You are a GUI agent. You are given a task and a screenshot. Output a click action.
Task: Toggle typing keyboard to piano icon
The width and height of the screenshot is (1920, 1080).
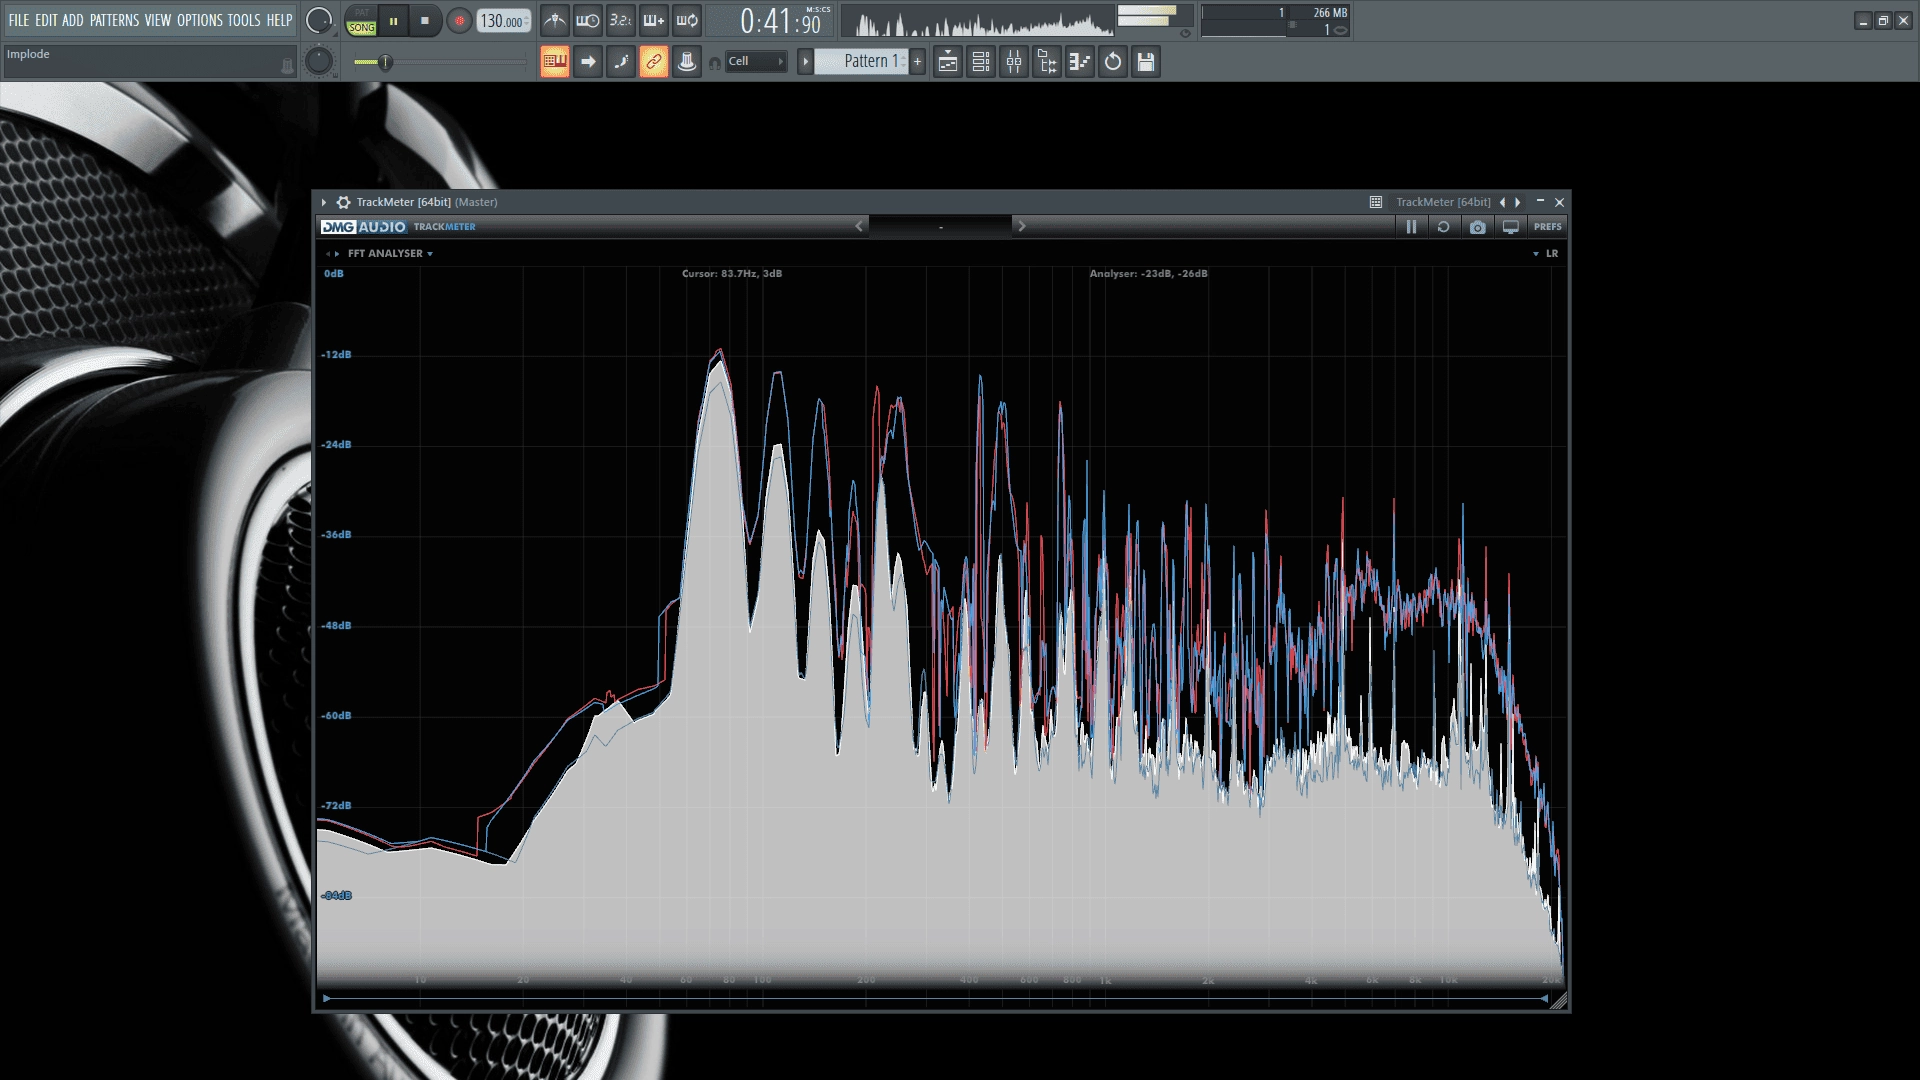click(x=554, y=62)
